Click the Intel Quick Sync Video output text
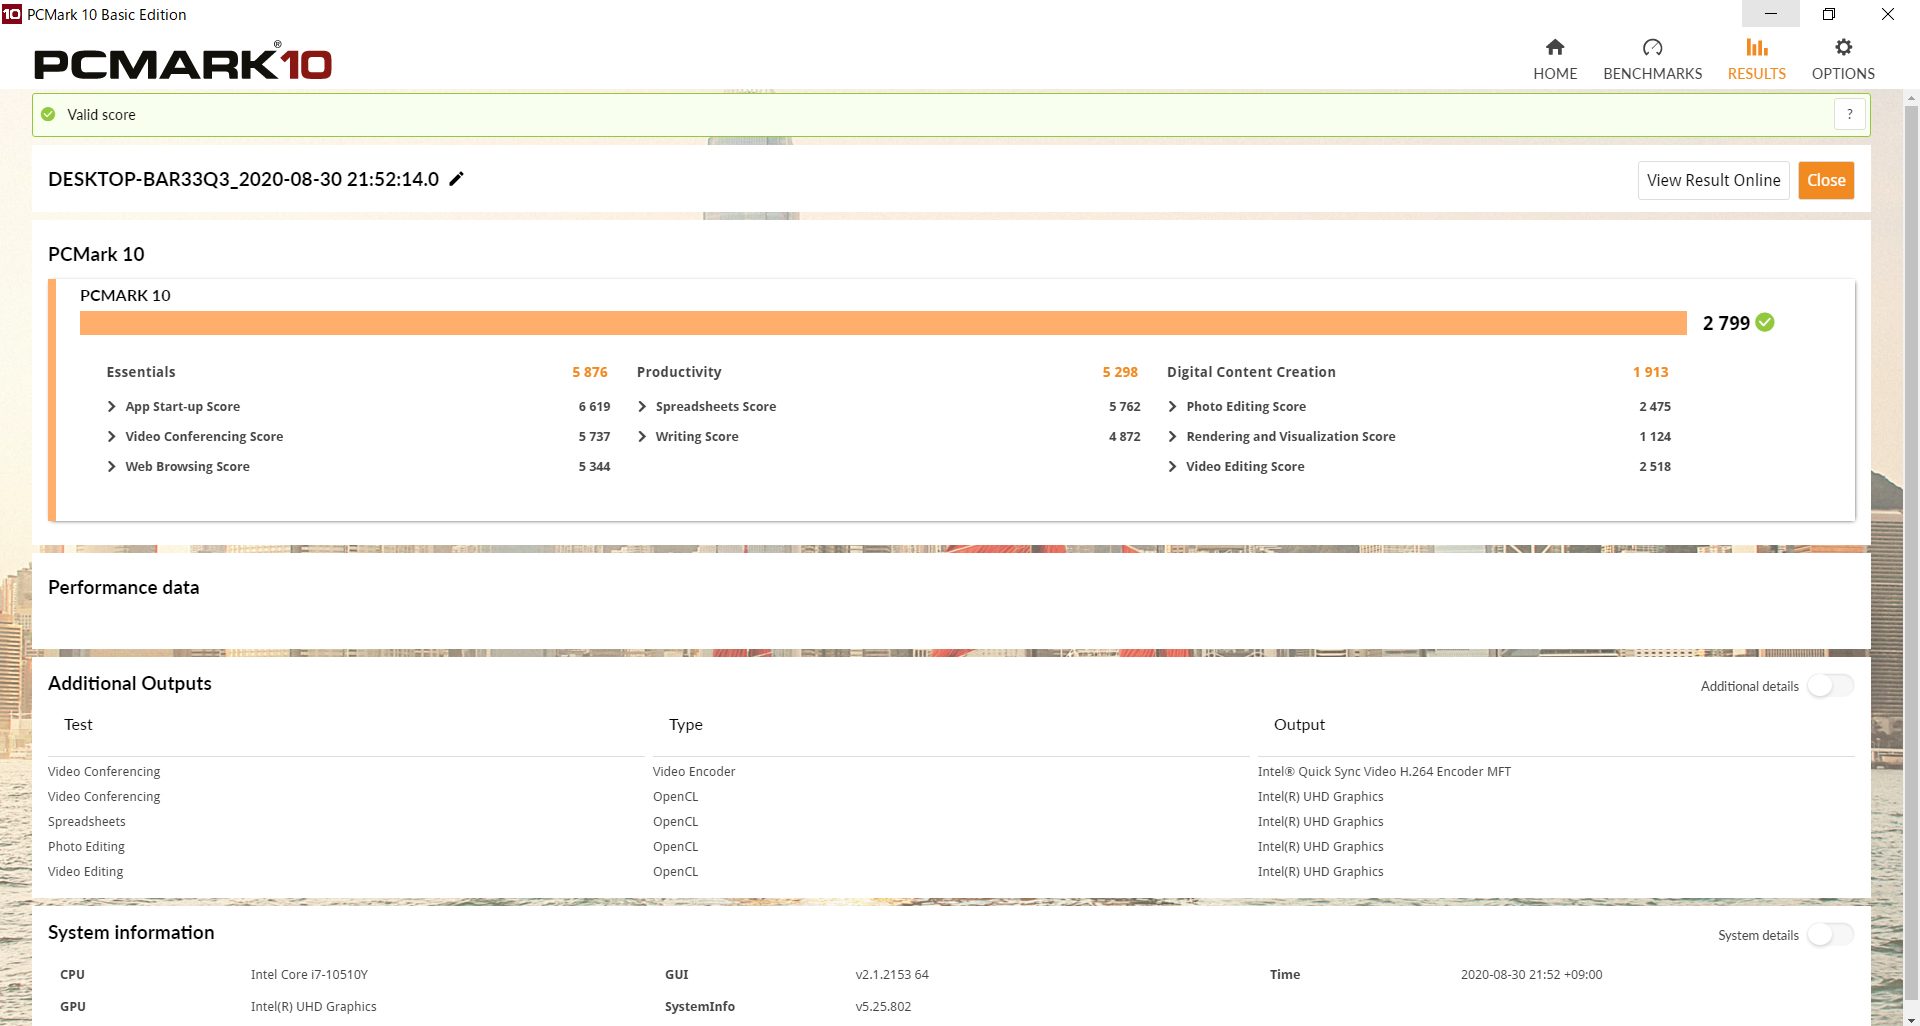Viewport: 1920px width, 1026px height. 1384,771
